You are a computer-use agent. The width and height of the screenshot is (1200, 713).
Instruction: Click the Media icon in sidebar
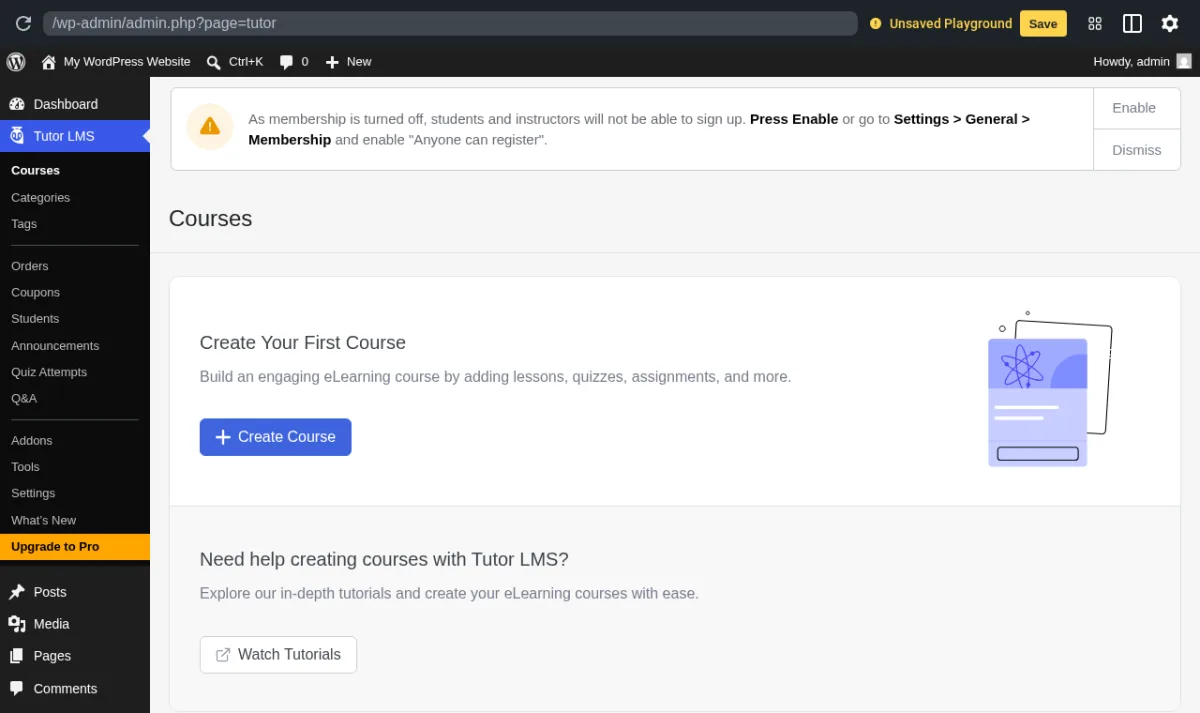coord(17,624)
